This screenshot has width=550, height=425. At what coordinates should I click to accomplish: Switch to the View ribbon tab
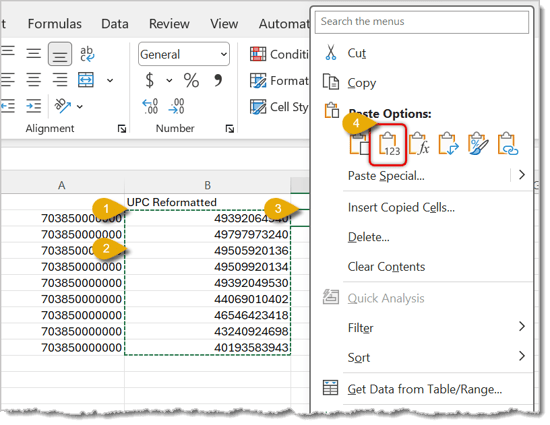(x=224, y=24)
